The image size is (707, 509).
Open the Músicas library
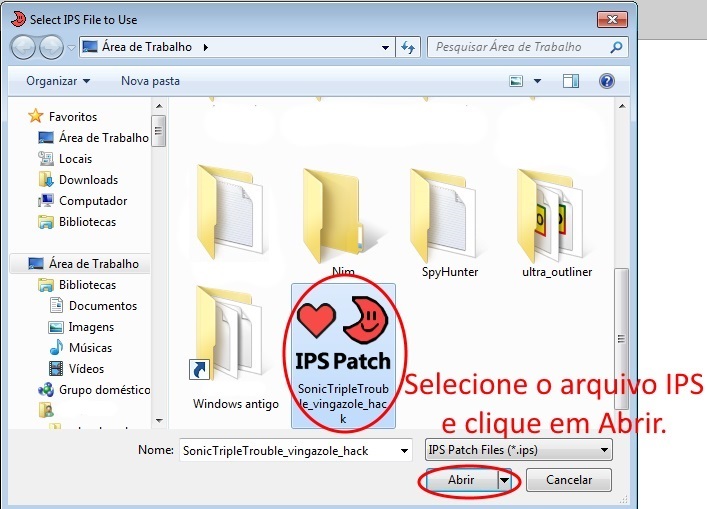81,348
